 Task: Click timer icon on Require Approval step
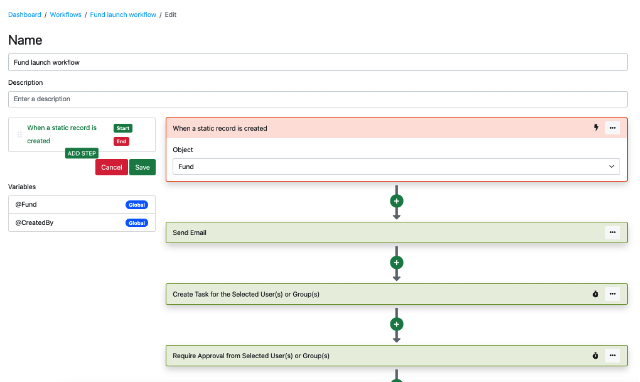click(x=596, y=355)
